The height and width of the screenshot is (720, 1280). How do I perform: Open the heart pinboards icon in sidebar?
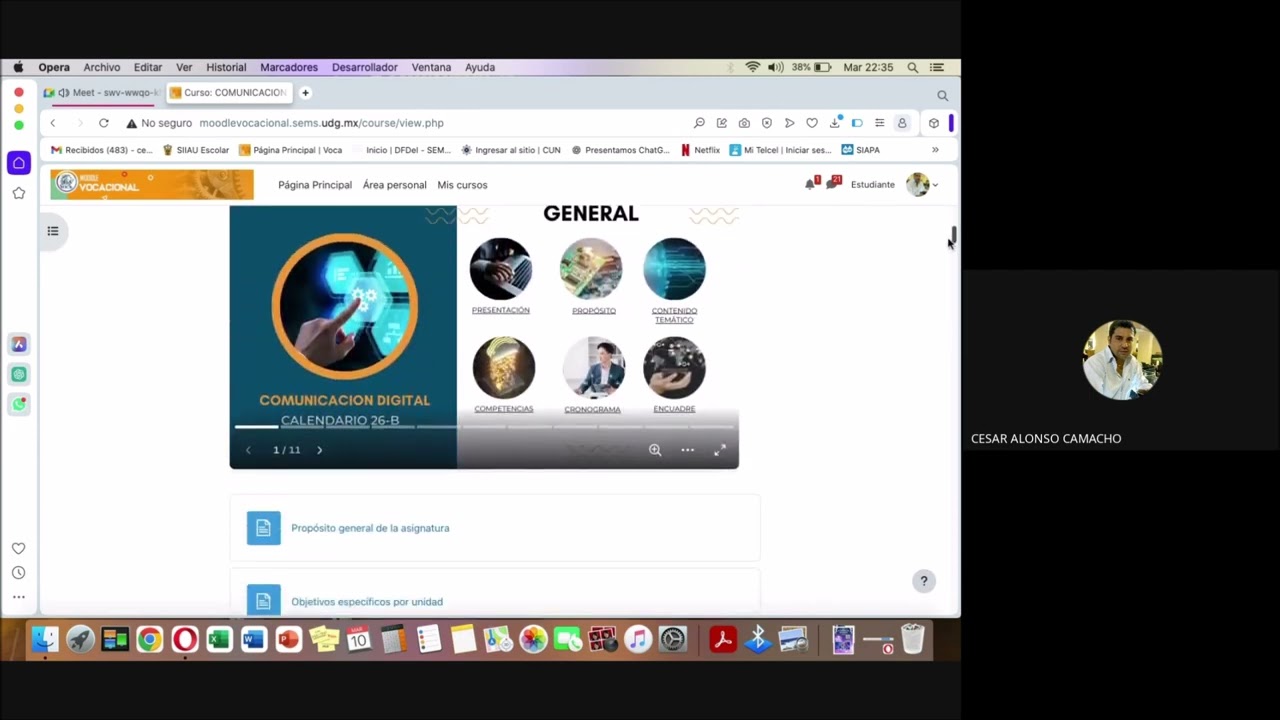[19, 548]
